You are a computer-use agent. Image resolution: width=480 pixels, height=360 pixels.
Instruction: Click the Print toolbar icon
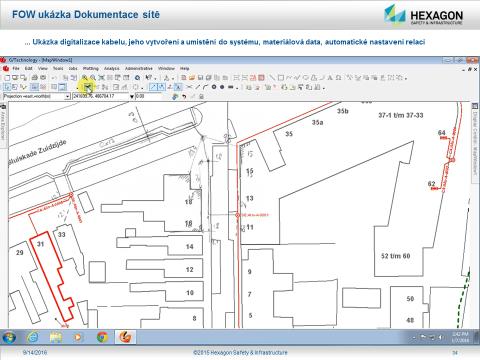click(34, 78)
